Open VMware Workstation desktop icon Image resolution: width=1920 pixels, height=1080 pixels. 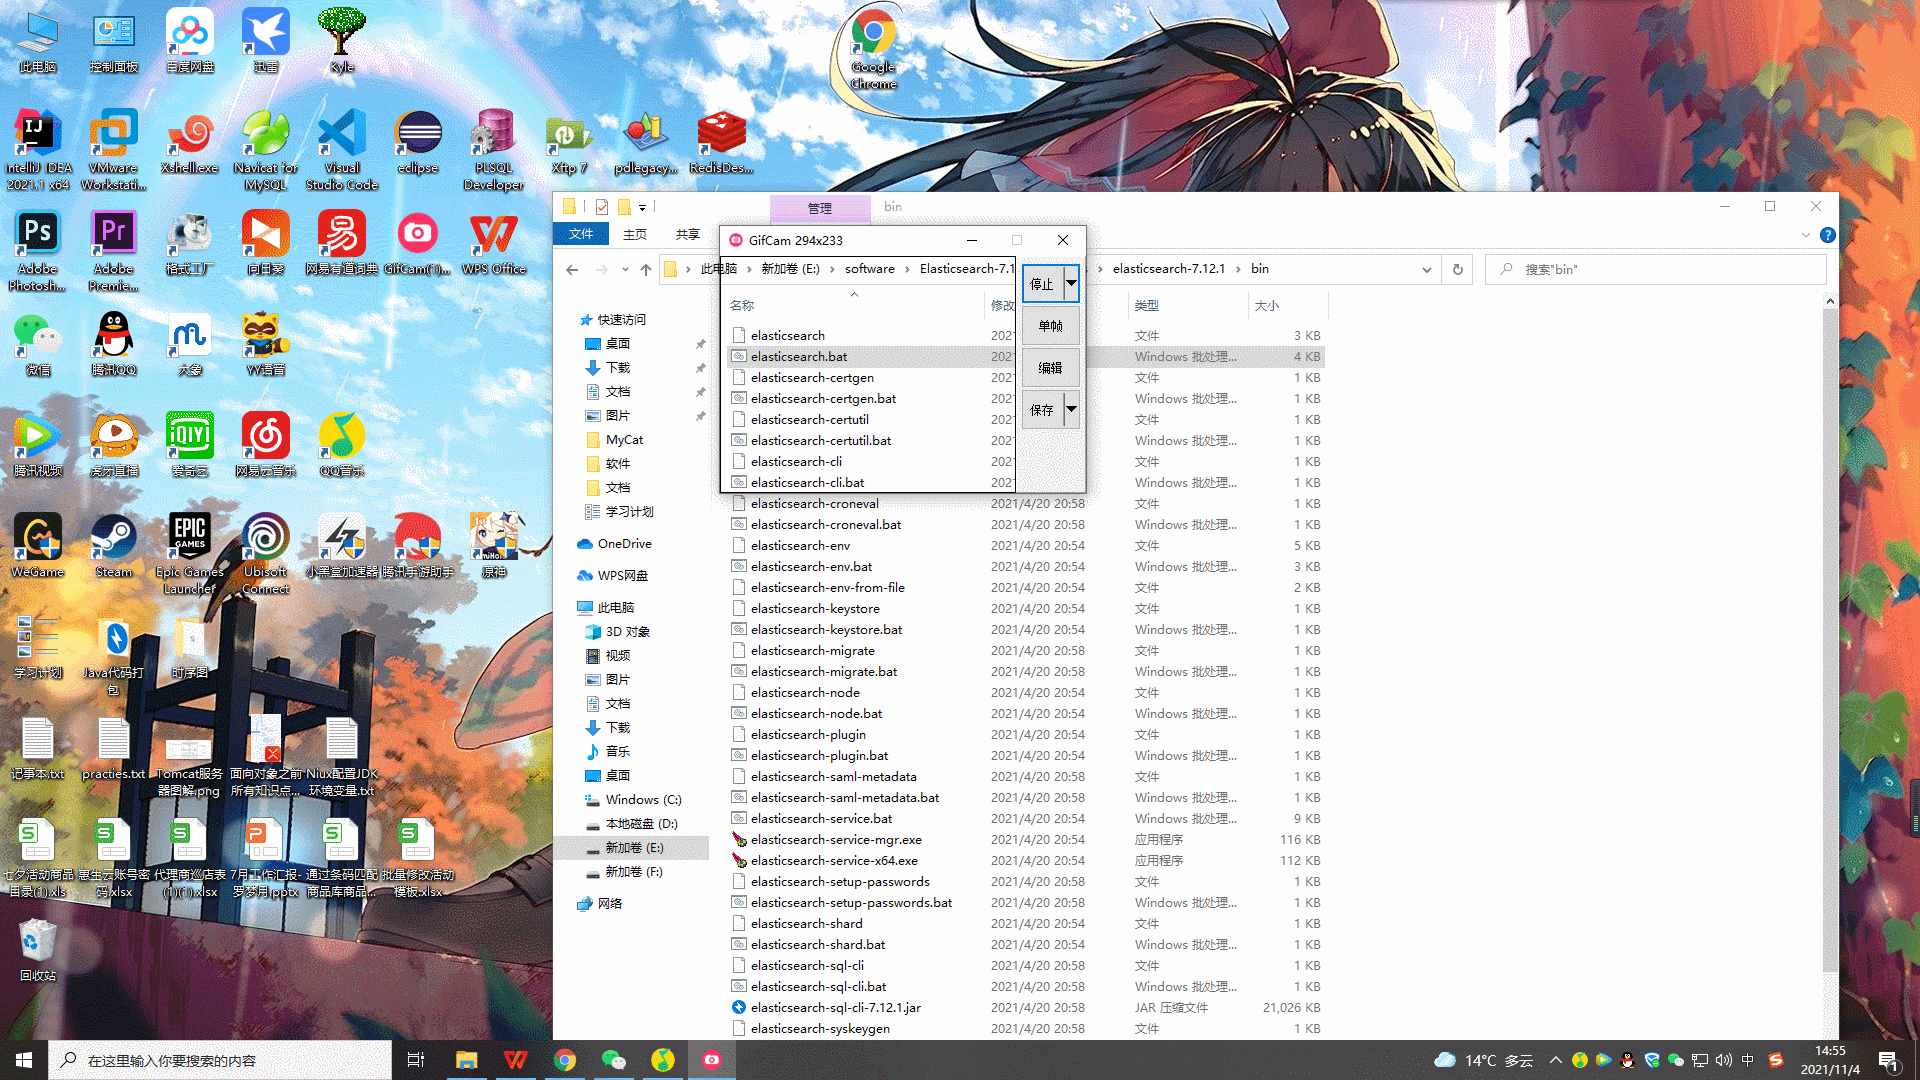pos(114,150)
